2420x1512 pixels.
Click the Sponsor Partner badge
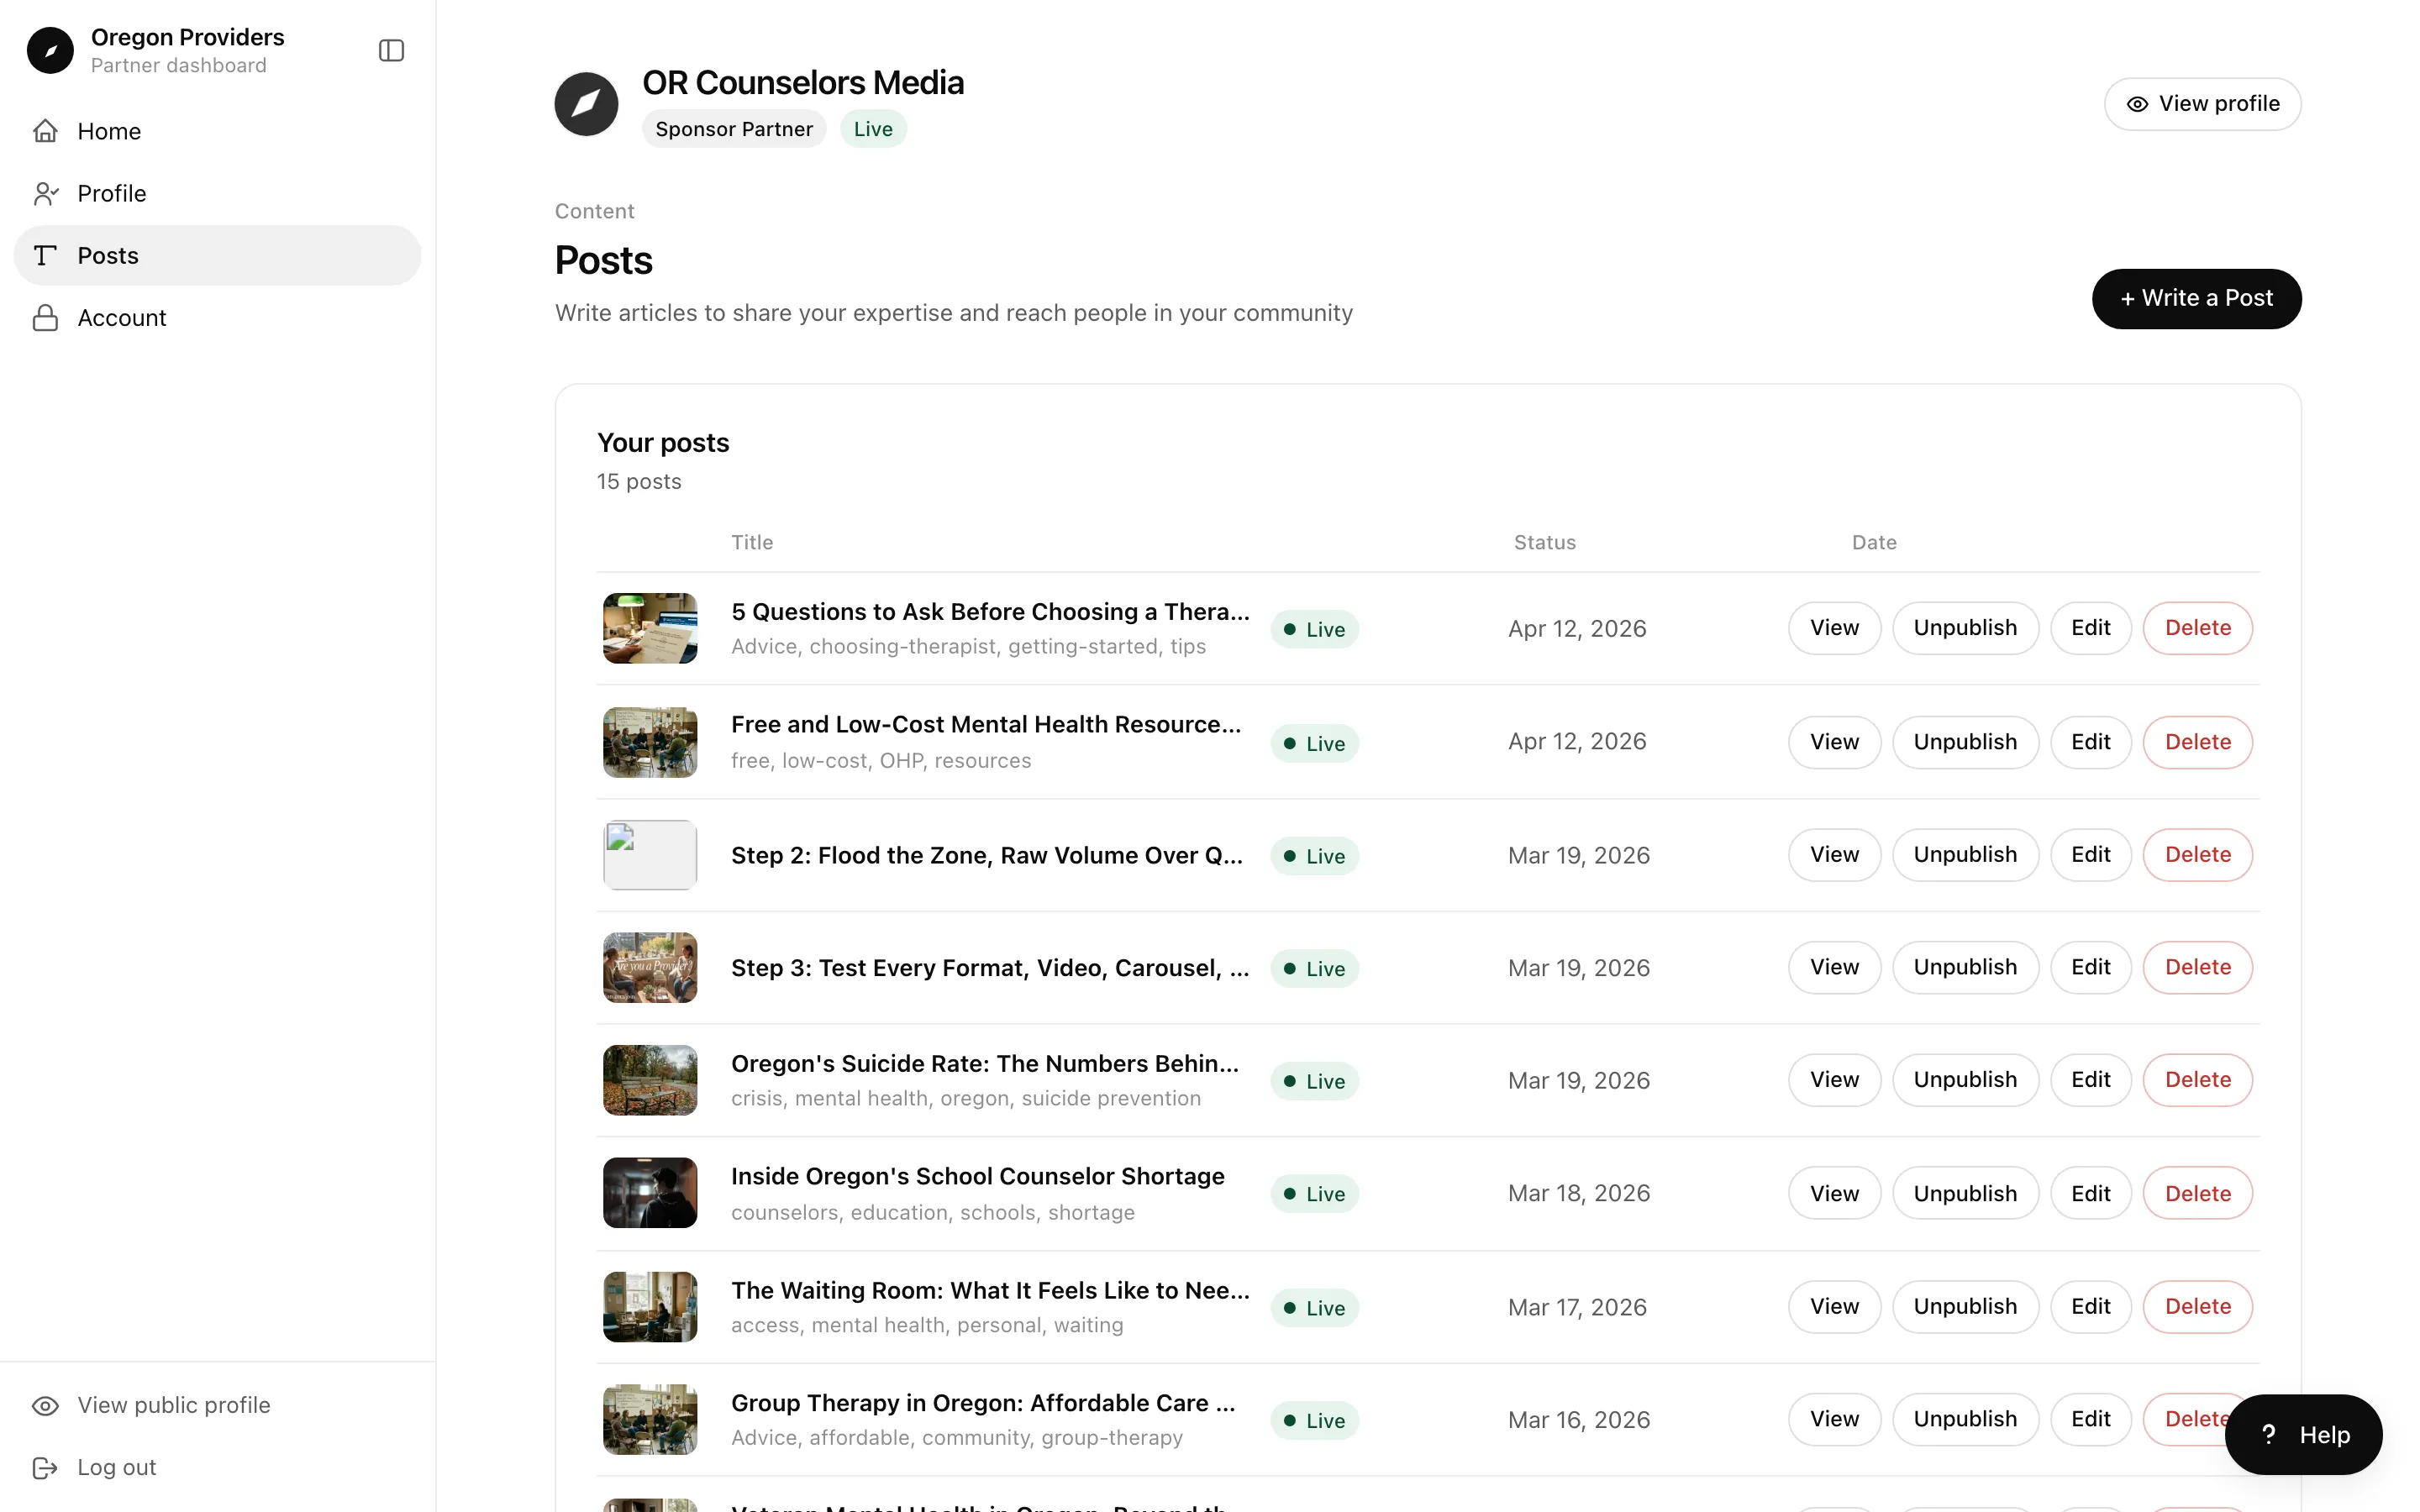(x=734, y=129)
